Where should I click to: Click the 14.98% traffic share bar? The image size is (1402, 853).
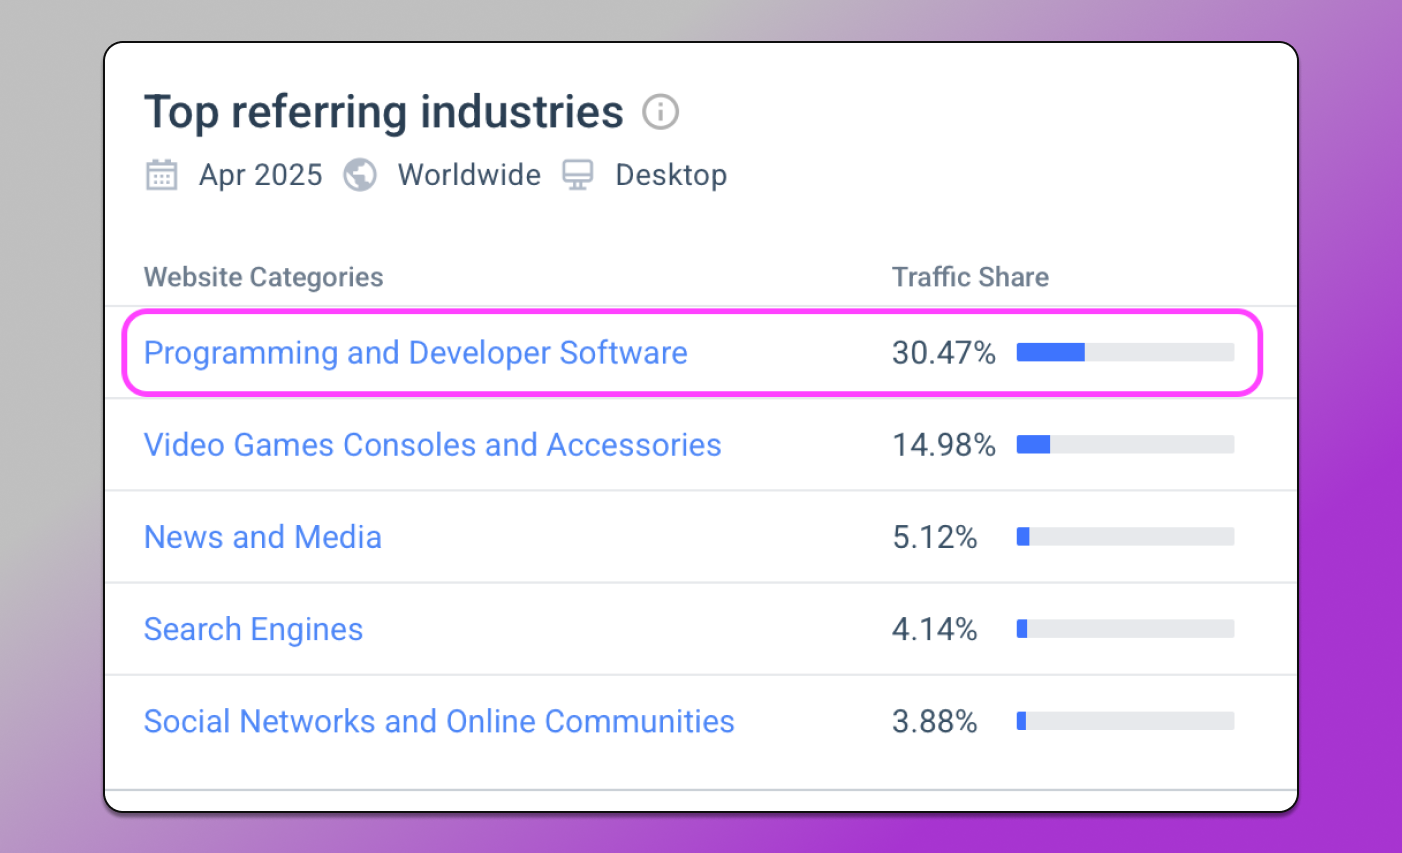click(x=1125, y=444)
